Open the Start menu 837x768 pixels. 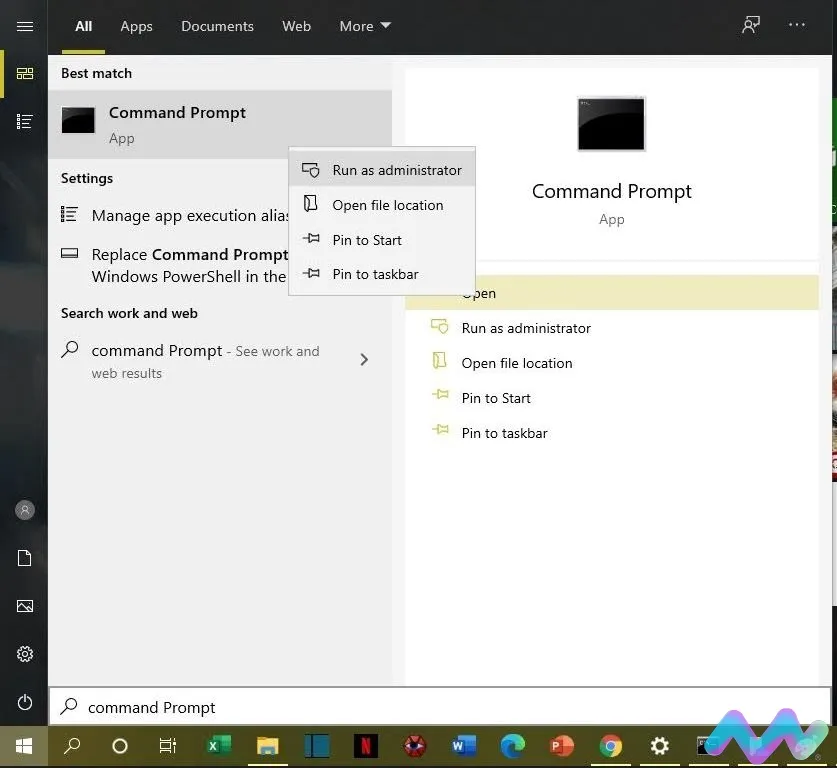point(22,746)
